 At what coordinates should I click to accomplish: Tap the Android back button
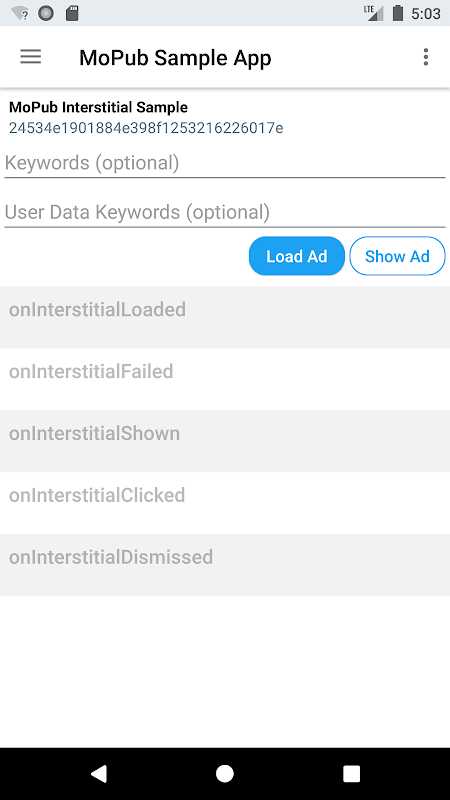[98, 773]
